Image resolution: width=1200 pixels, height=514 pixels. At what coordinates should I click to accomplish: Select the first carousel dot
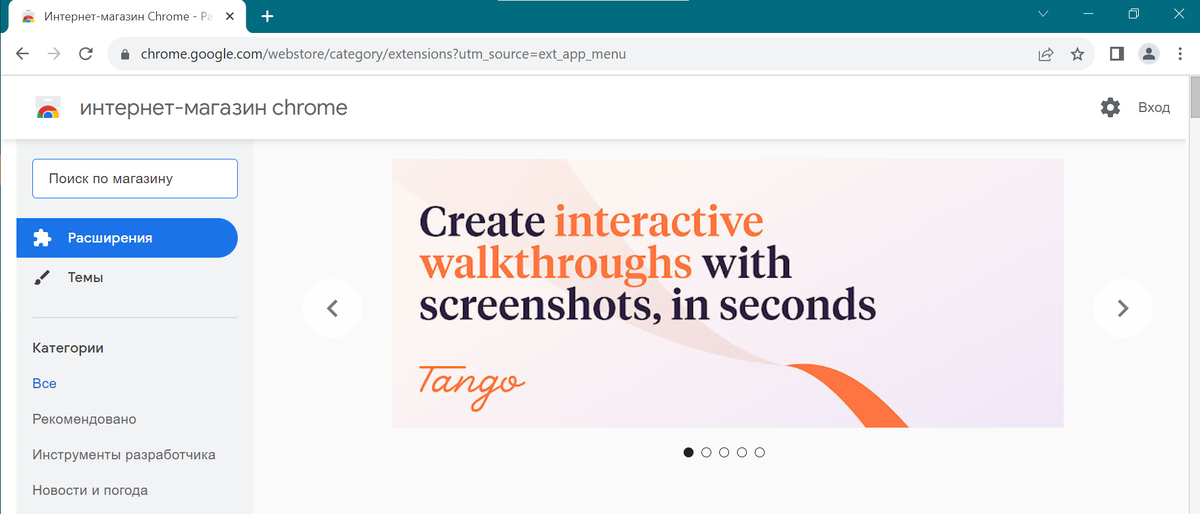coord(688,453)
